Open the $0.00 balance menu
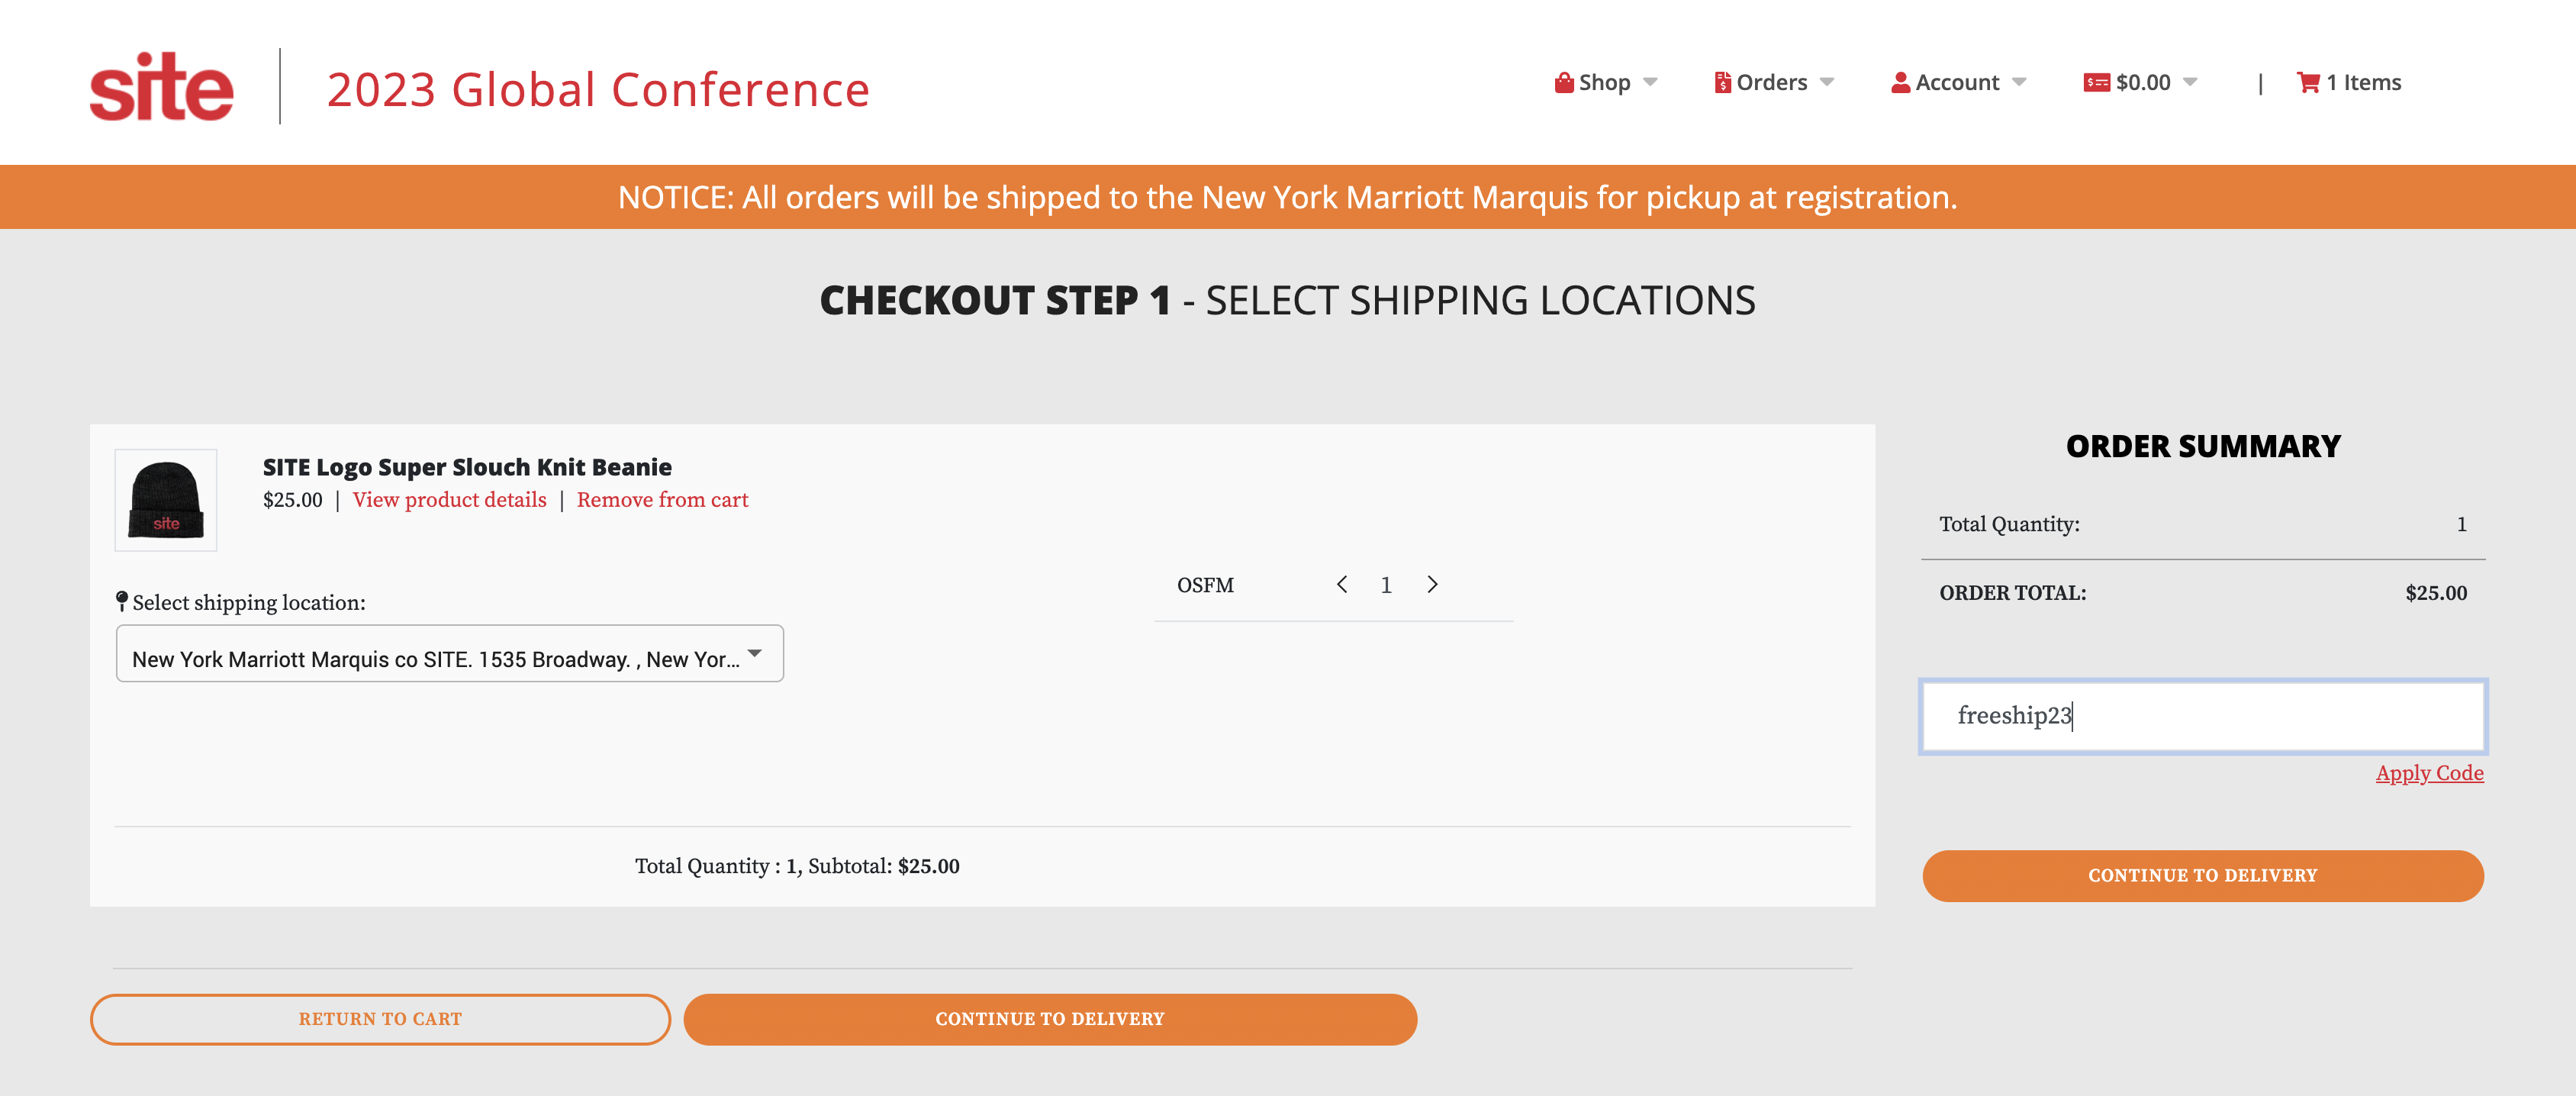This screenshot has width=2576, height=1096. pos(2140,82)
